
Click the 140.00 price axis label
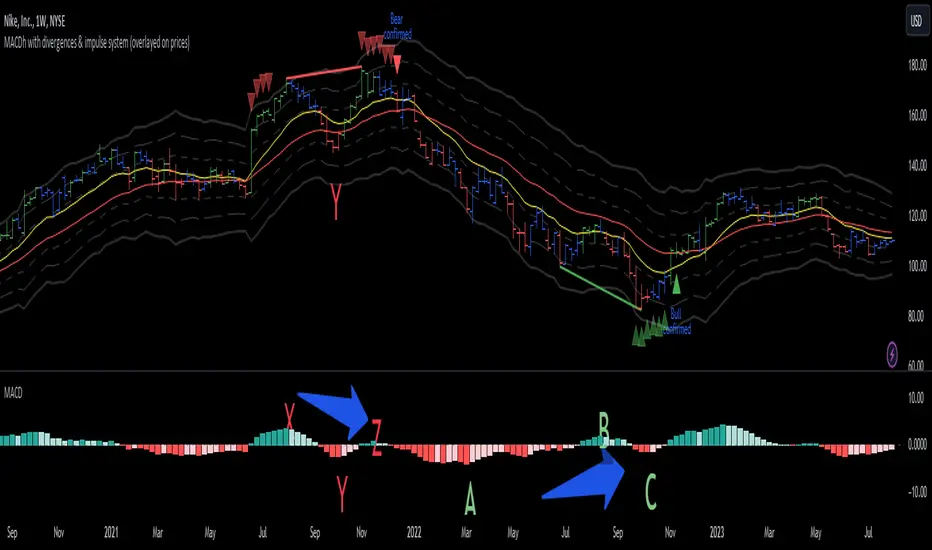click(917, 165)
